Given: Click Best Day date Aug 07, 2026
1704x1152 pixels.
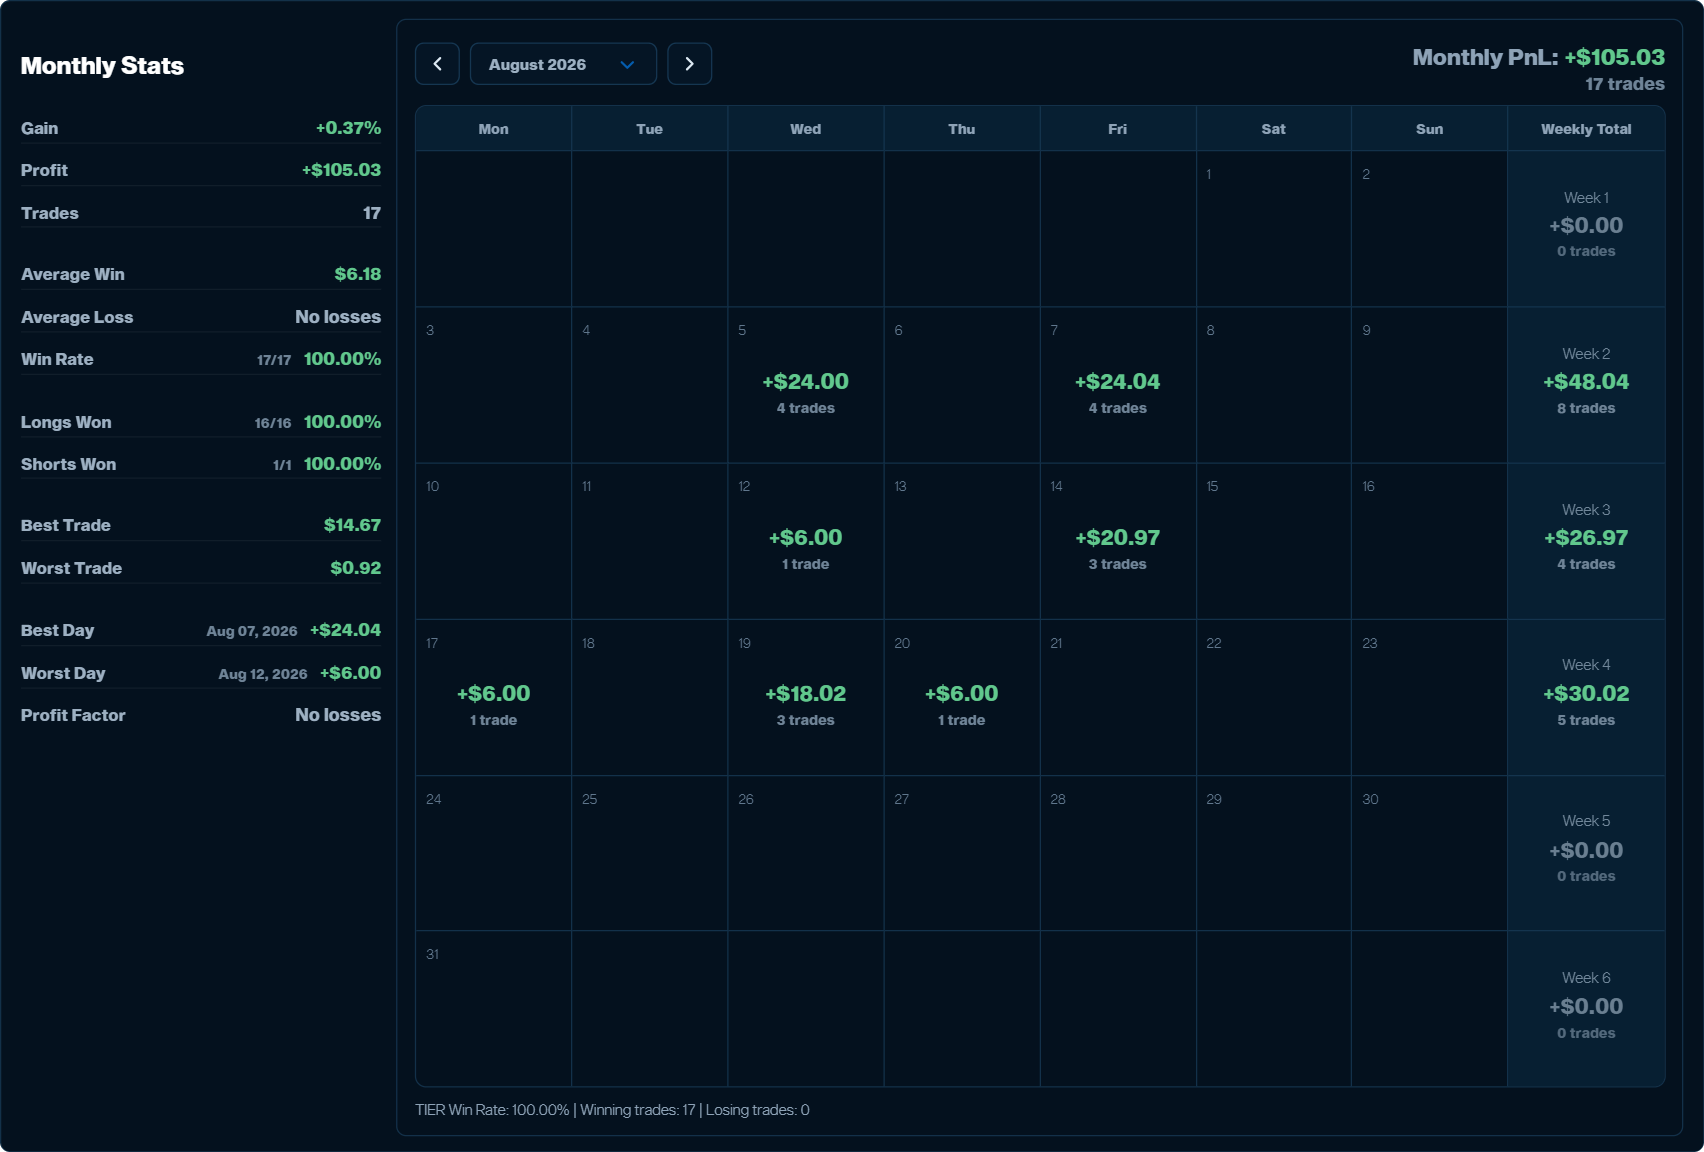Looking at the screenshot, I should click(252, 631).
